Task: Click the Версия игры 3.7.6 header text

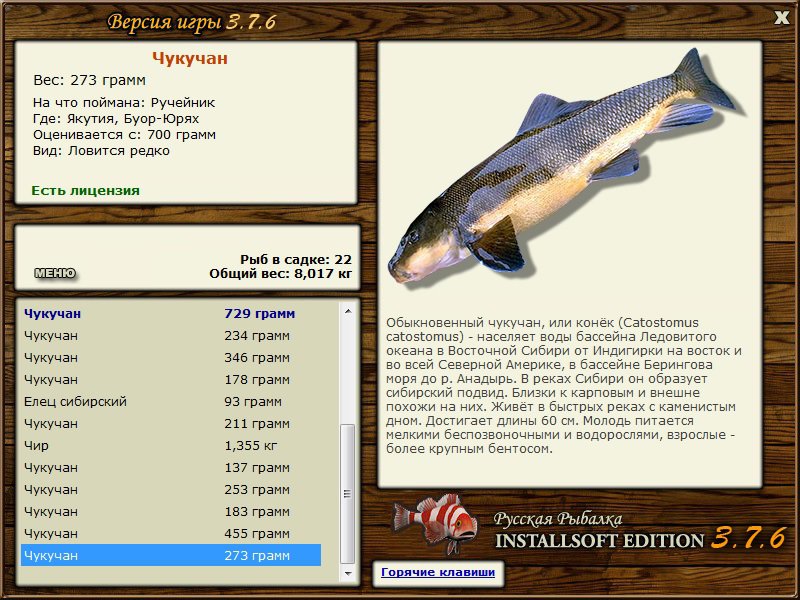Action: (192, 22)
